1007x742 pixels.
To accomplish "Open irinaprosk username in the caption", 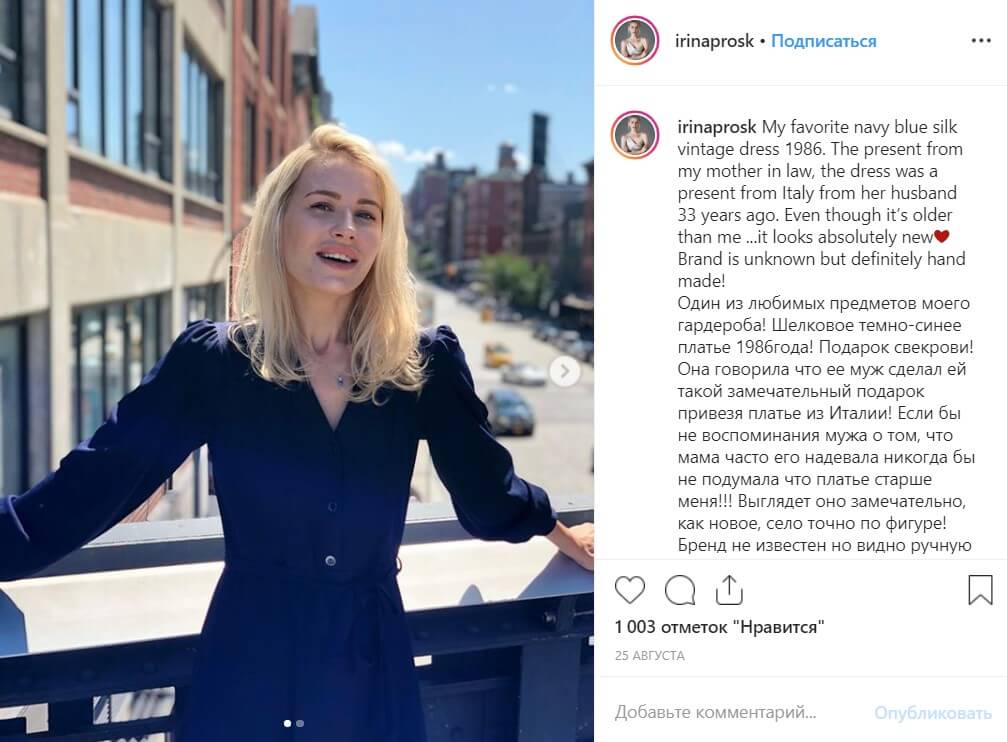I will (717, 127).
